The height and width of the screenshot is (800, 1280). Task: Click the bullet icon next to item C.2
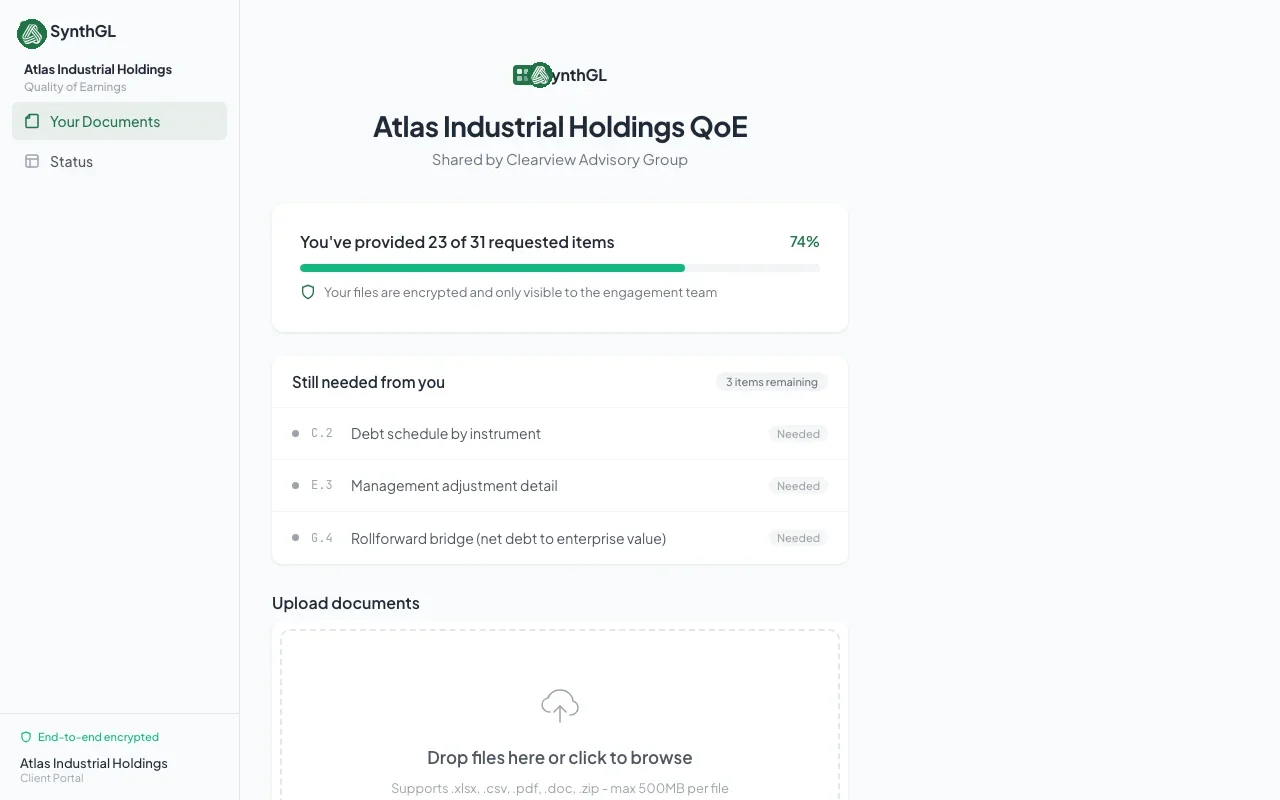(x=294, y=433)
